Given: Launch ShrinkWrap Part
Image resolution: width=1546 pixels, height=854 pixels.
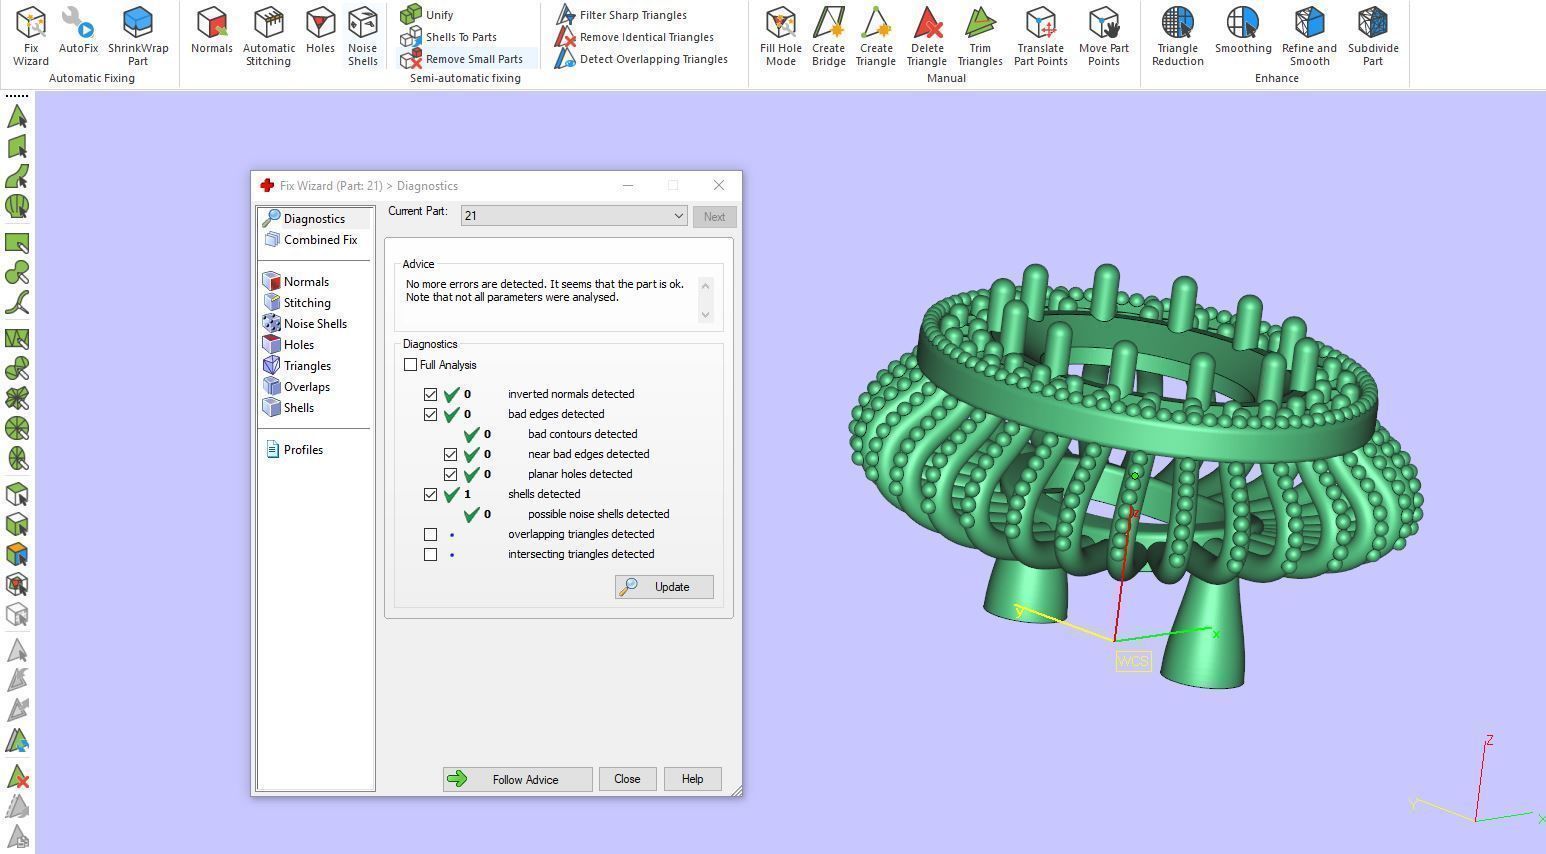Looking at the screenshot, I should [138, 36].
